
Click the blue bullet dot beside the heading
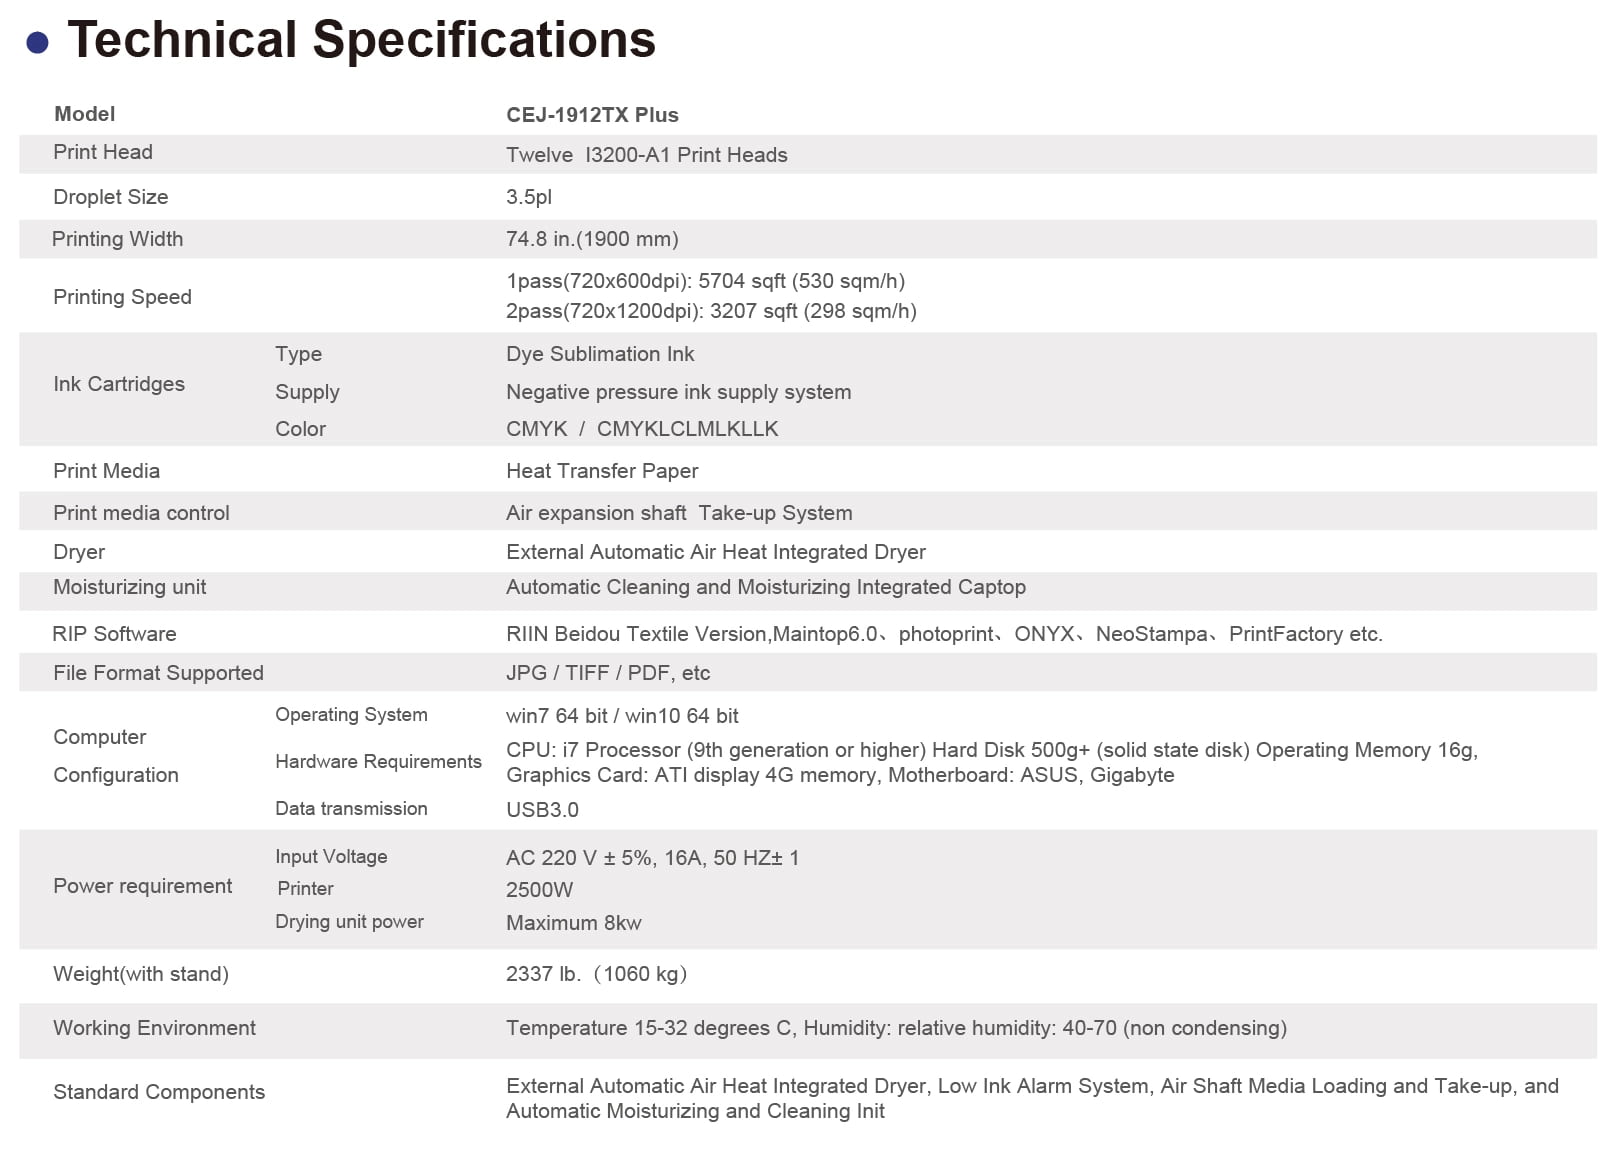pos(37,42)
